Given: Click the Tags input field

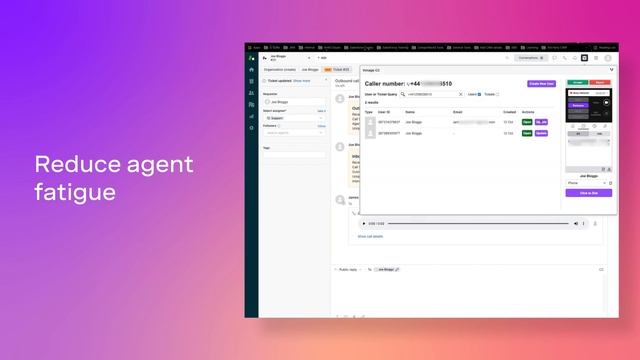Looking at the screenshot, I should pos(294,155).
